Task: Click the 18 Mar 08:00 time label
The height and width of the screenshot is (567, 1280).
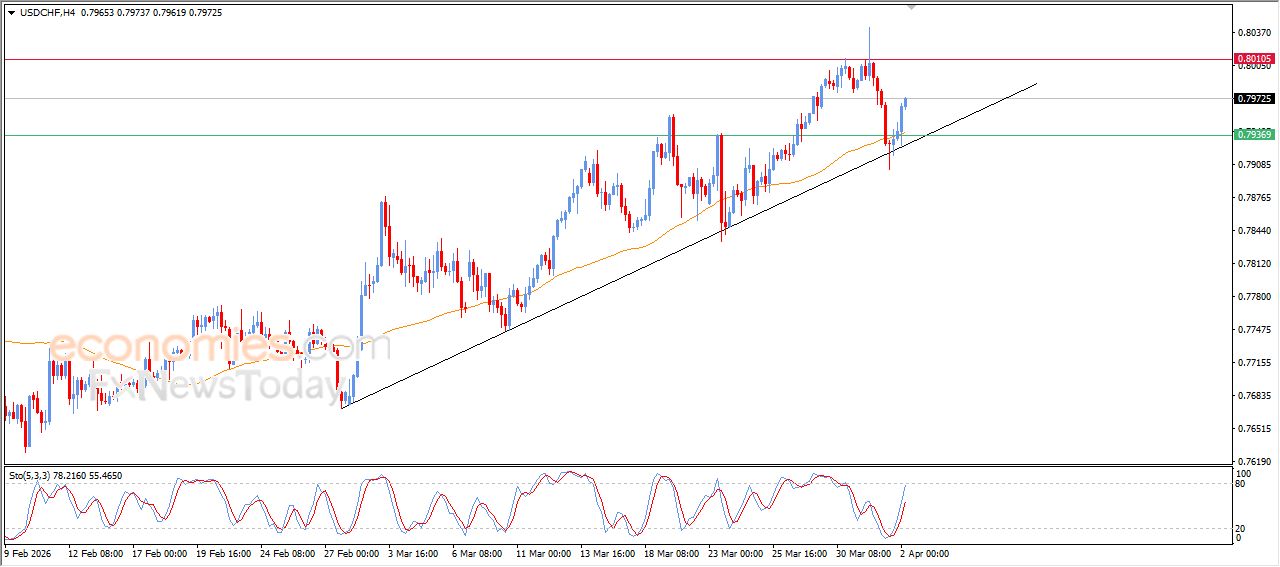Action: [672, 553]
